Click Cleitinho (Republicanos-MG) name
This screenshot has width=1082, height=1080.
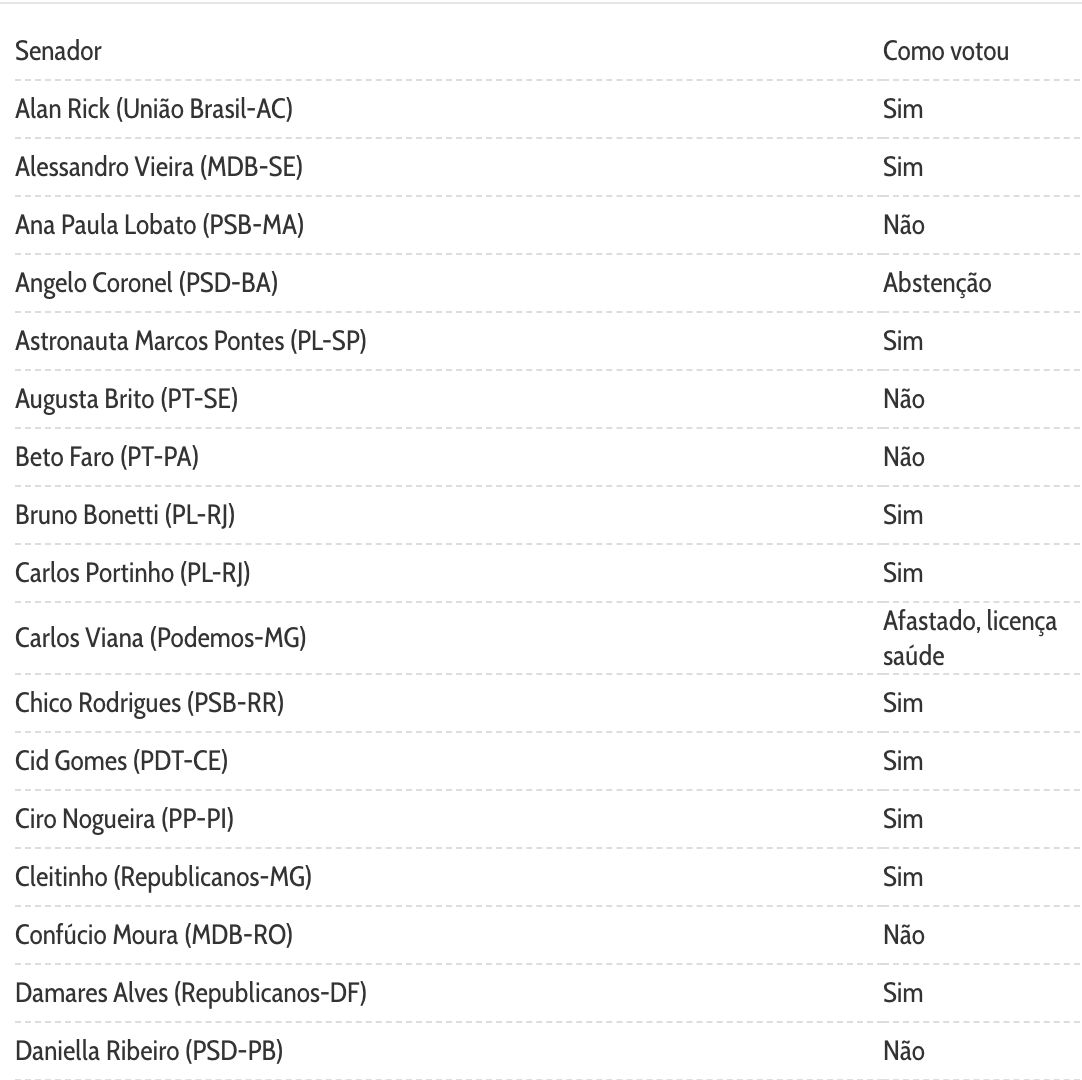coord(163,877)
